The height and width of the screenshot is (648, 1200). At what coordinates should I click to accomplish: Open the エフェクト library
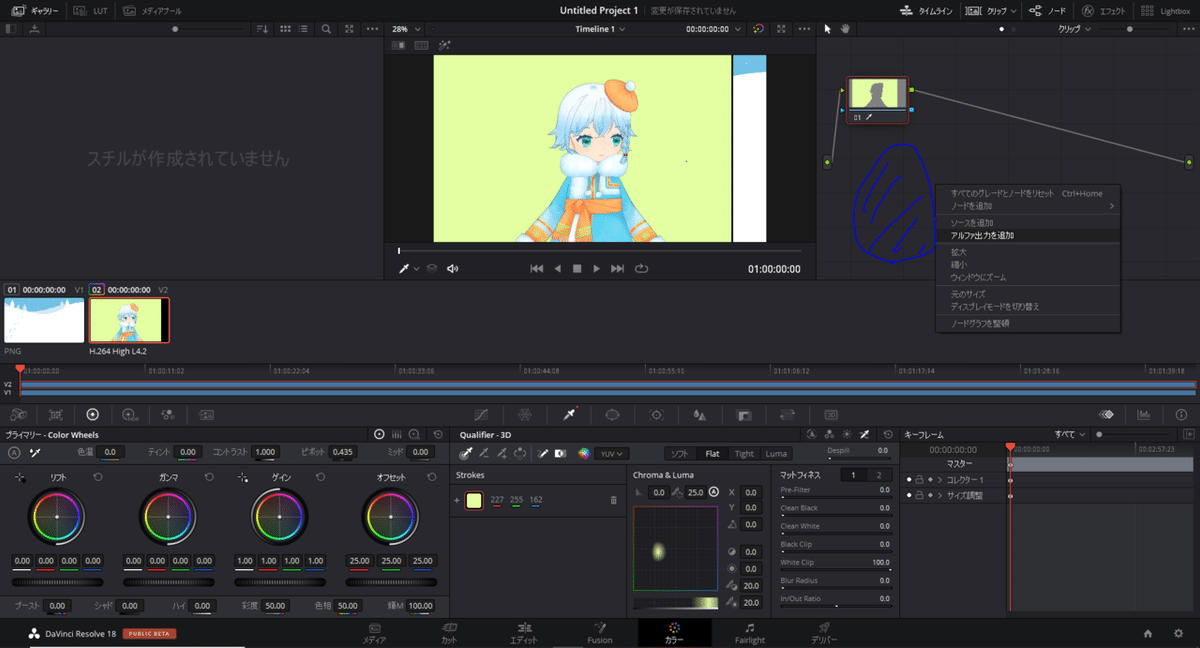(1103, 10)
